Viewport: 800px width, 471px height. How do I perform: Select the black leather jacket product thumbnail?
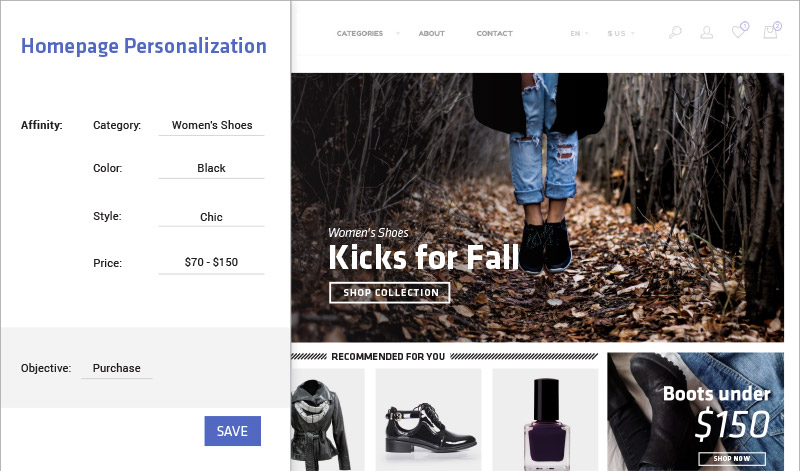coord(328,419)
